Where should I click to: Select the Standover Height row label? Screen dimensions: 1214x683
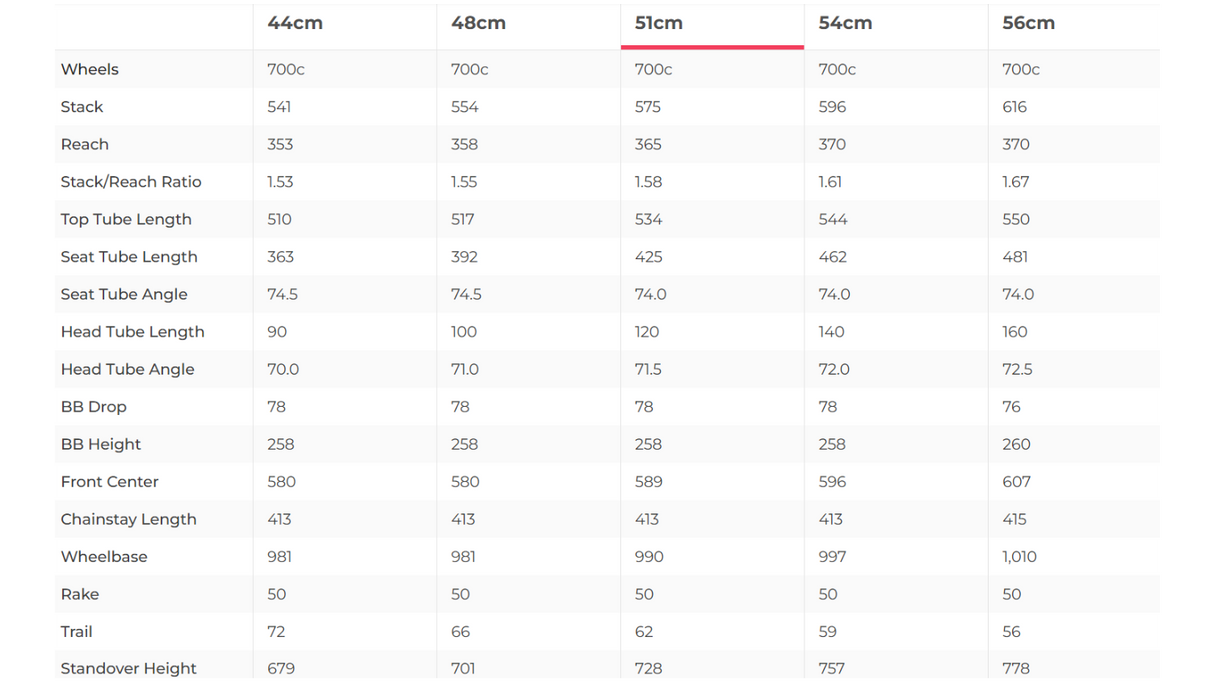pyautogui.click(x=128, y=669)
